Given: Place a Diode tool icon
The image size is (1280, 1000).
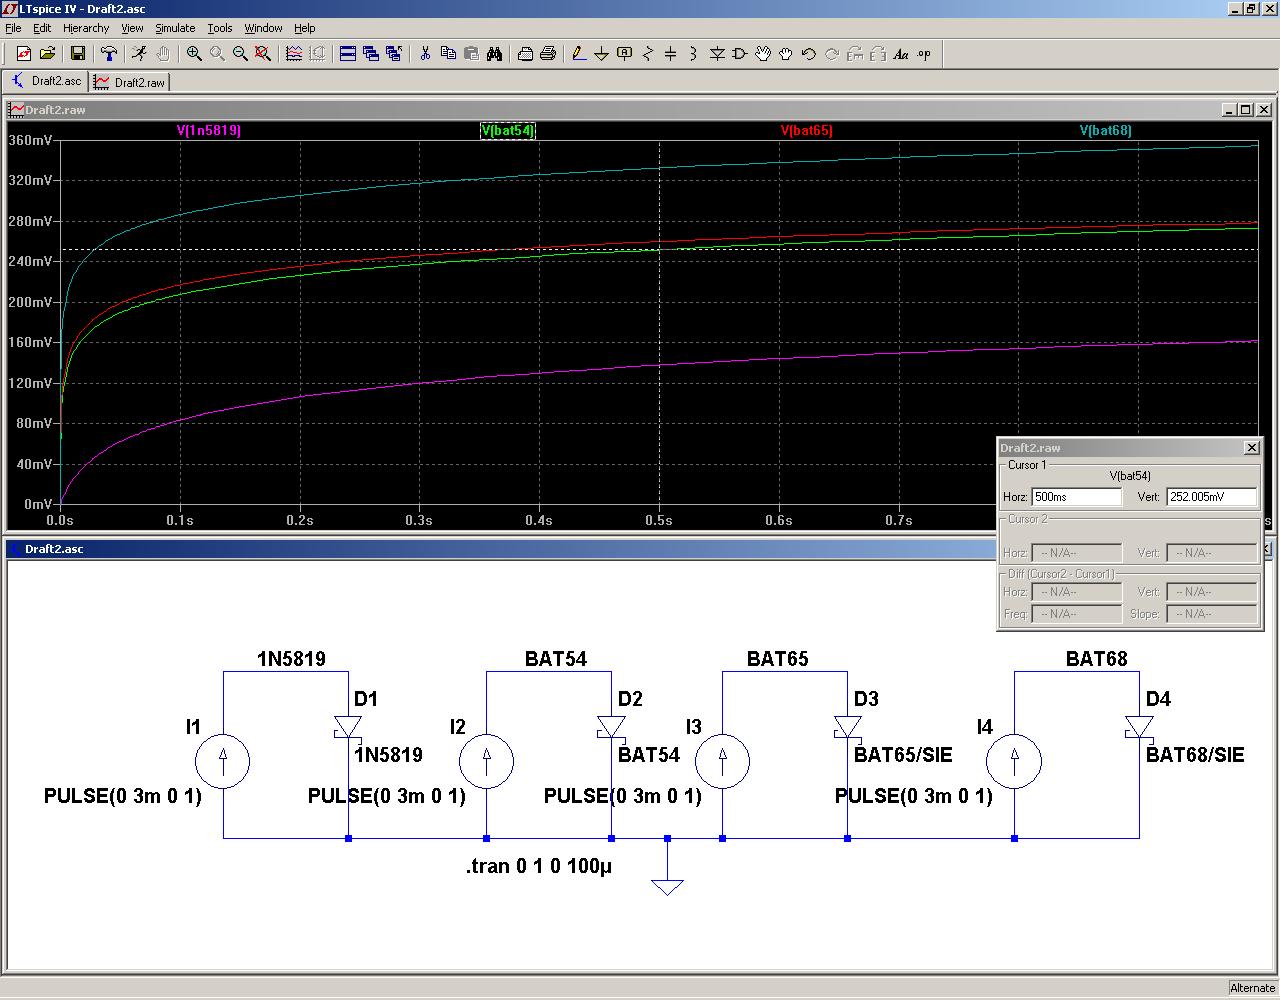Looking at the screenshot, I should pyautogui.click(x=717, y=54).
